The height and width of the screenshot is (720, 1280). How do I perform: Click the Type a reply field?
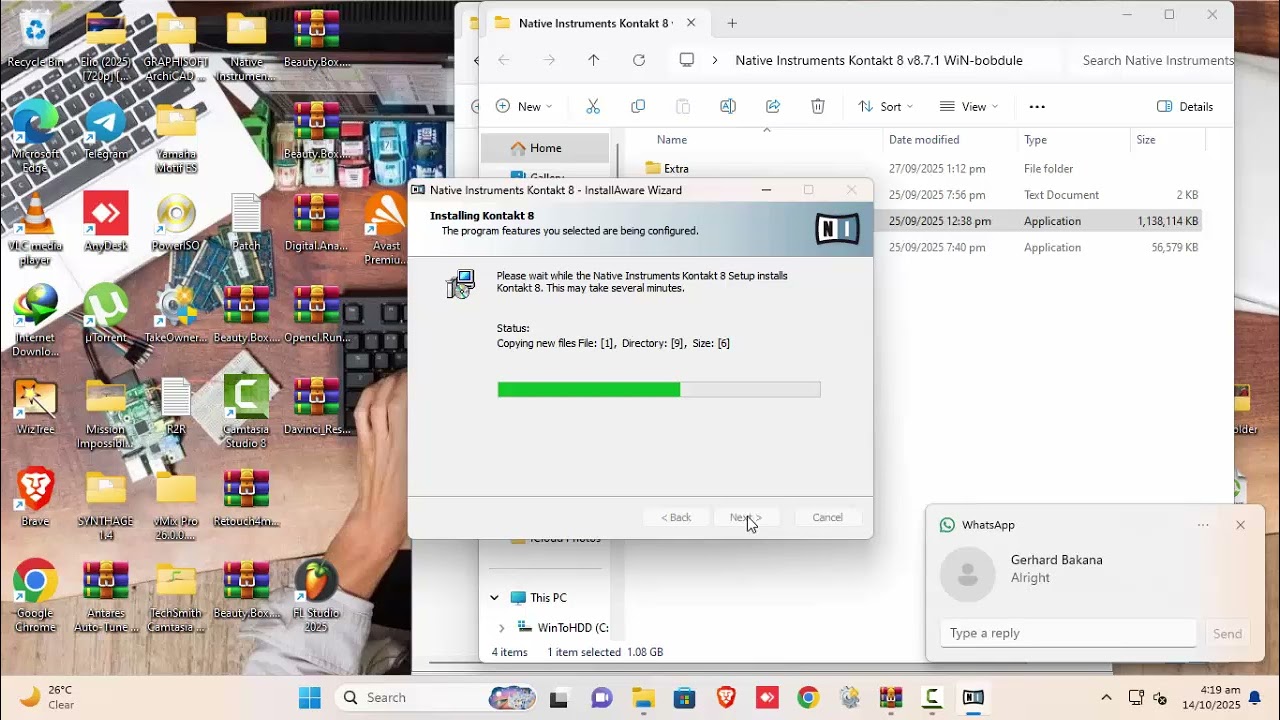point(1068,633)
